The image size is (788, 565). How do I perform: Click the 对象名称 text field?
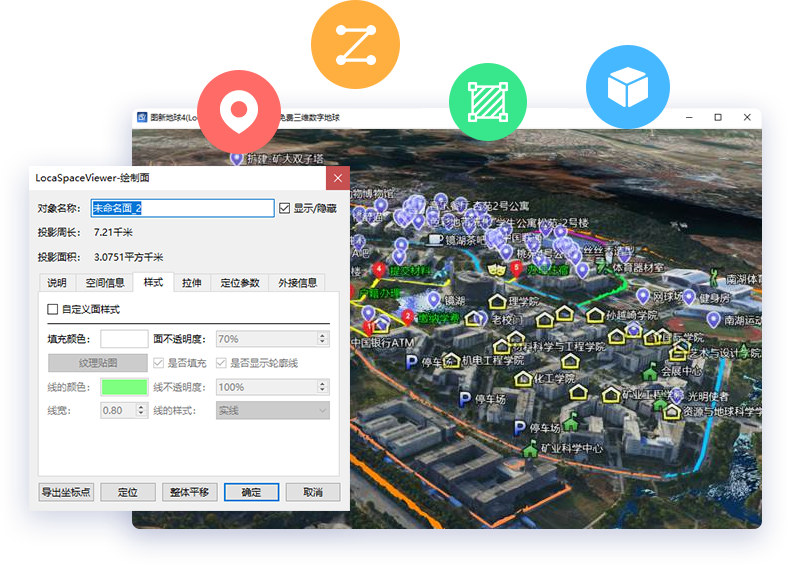(x=182, y=208)
